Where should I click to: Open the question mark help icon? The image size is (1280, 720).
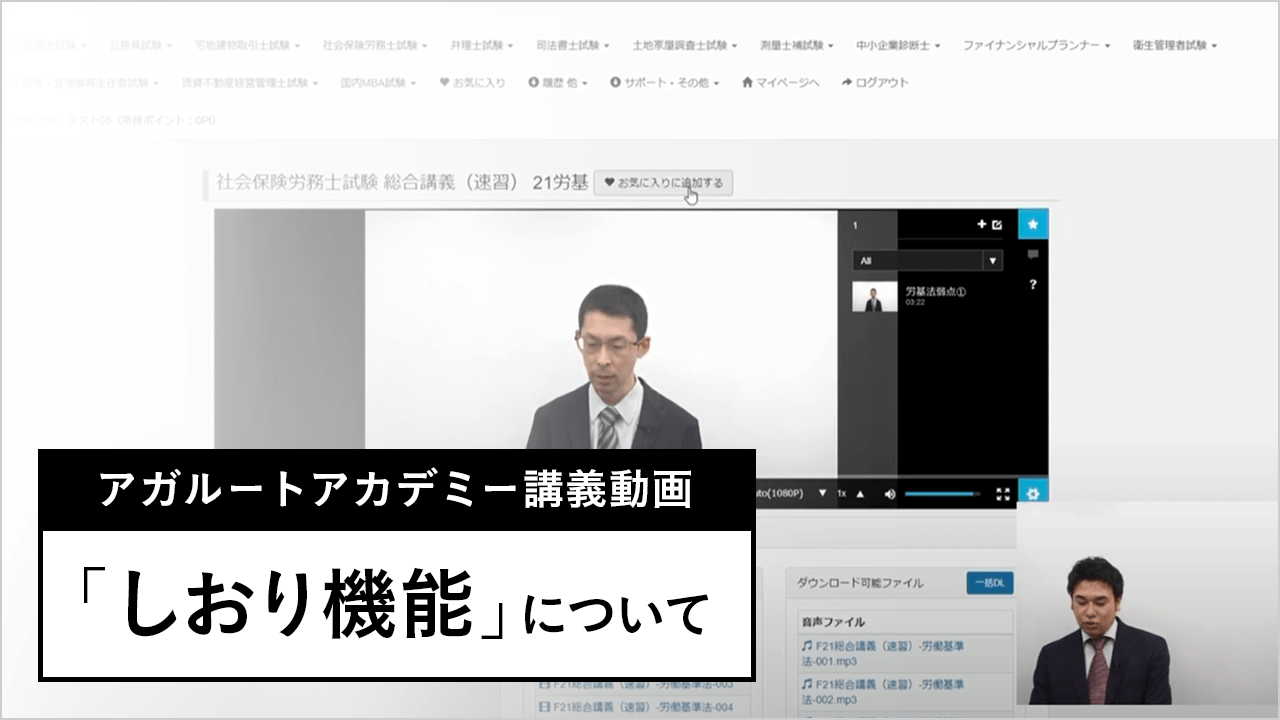pyautogui.click(x=1033, y=285)
